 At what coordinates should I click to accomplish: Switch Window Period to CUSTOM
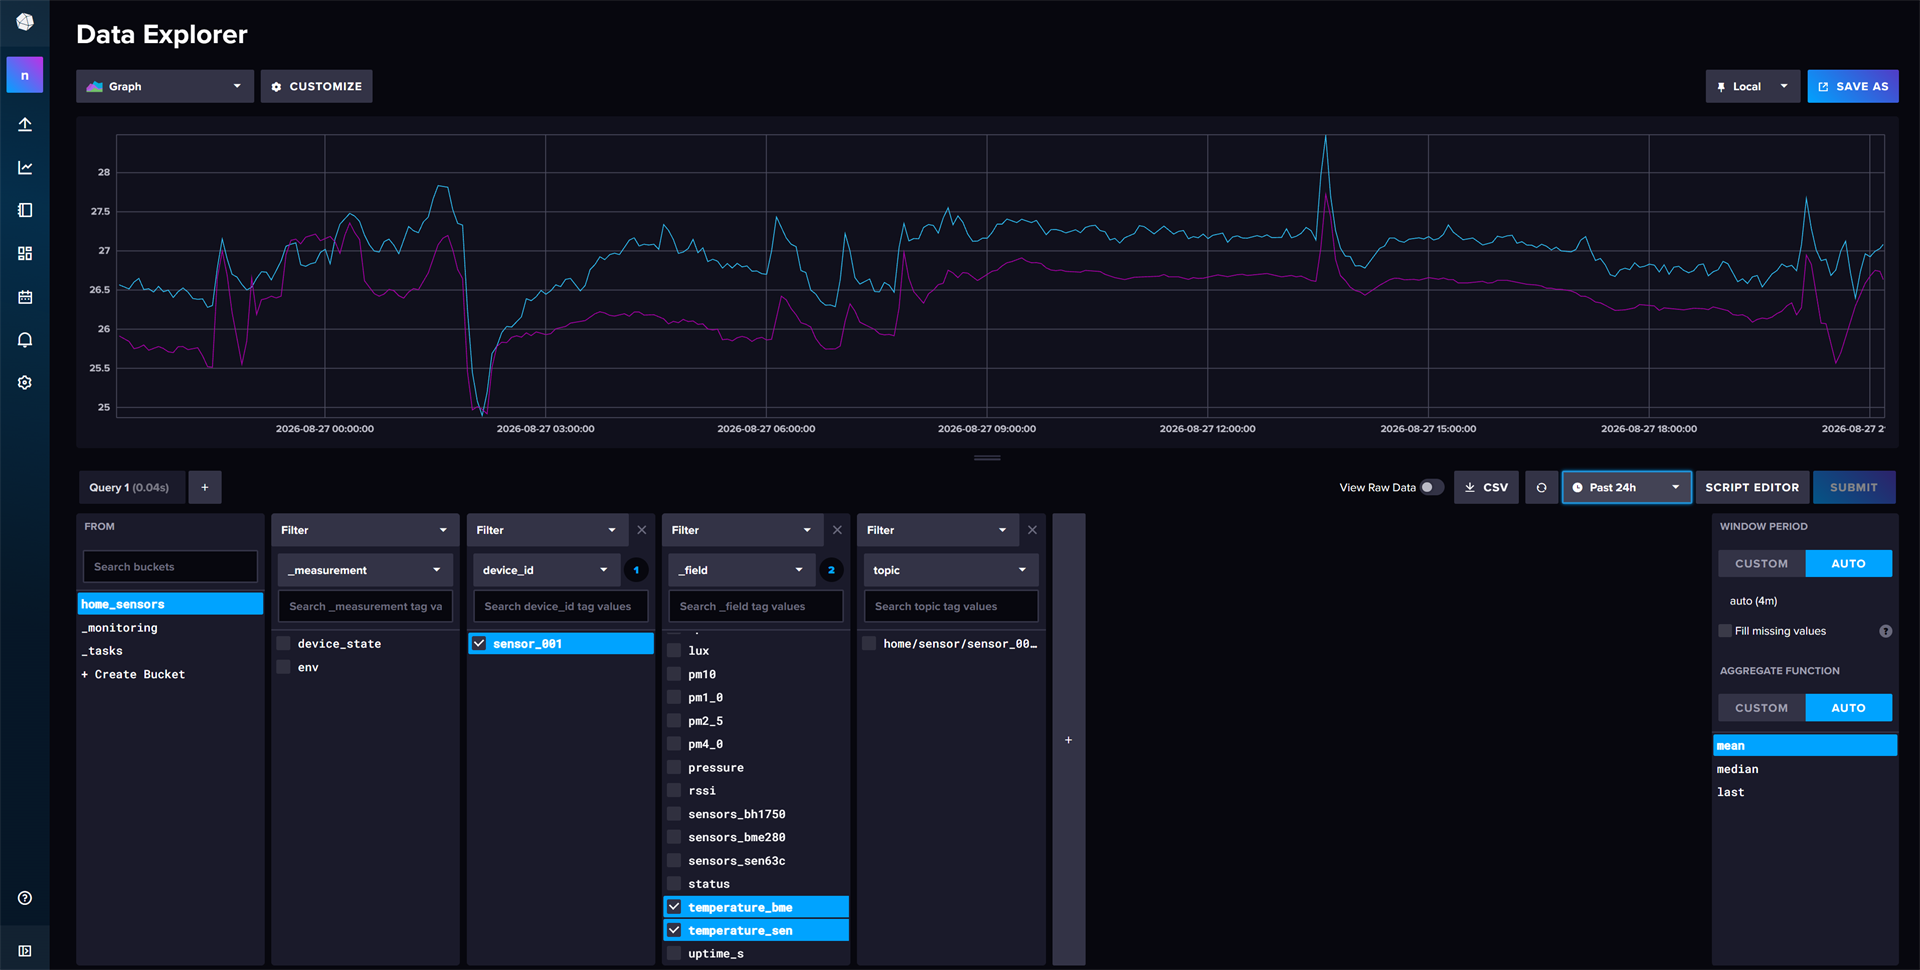pyautogui.click(x=1761, y=563)
